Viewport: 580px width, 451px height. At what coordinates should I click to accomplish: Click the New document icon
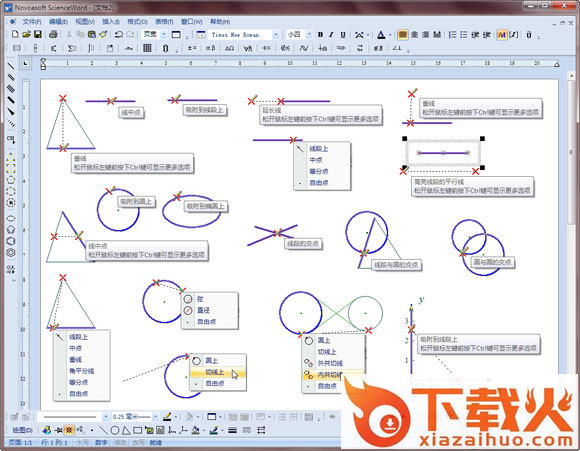[15, 34]
